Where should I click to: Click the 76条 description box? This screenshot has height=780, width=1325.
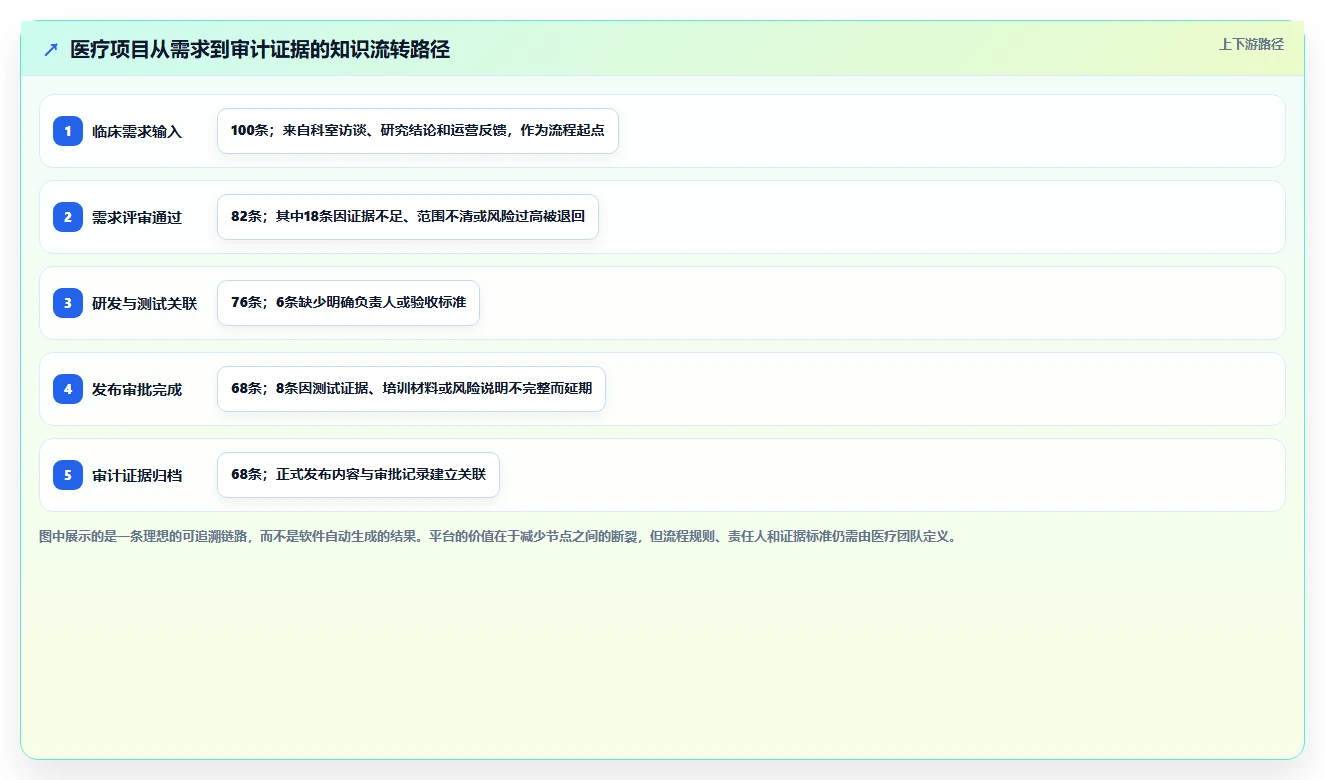tap(348, 303)
